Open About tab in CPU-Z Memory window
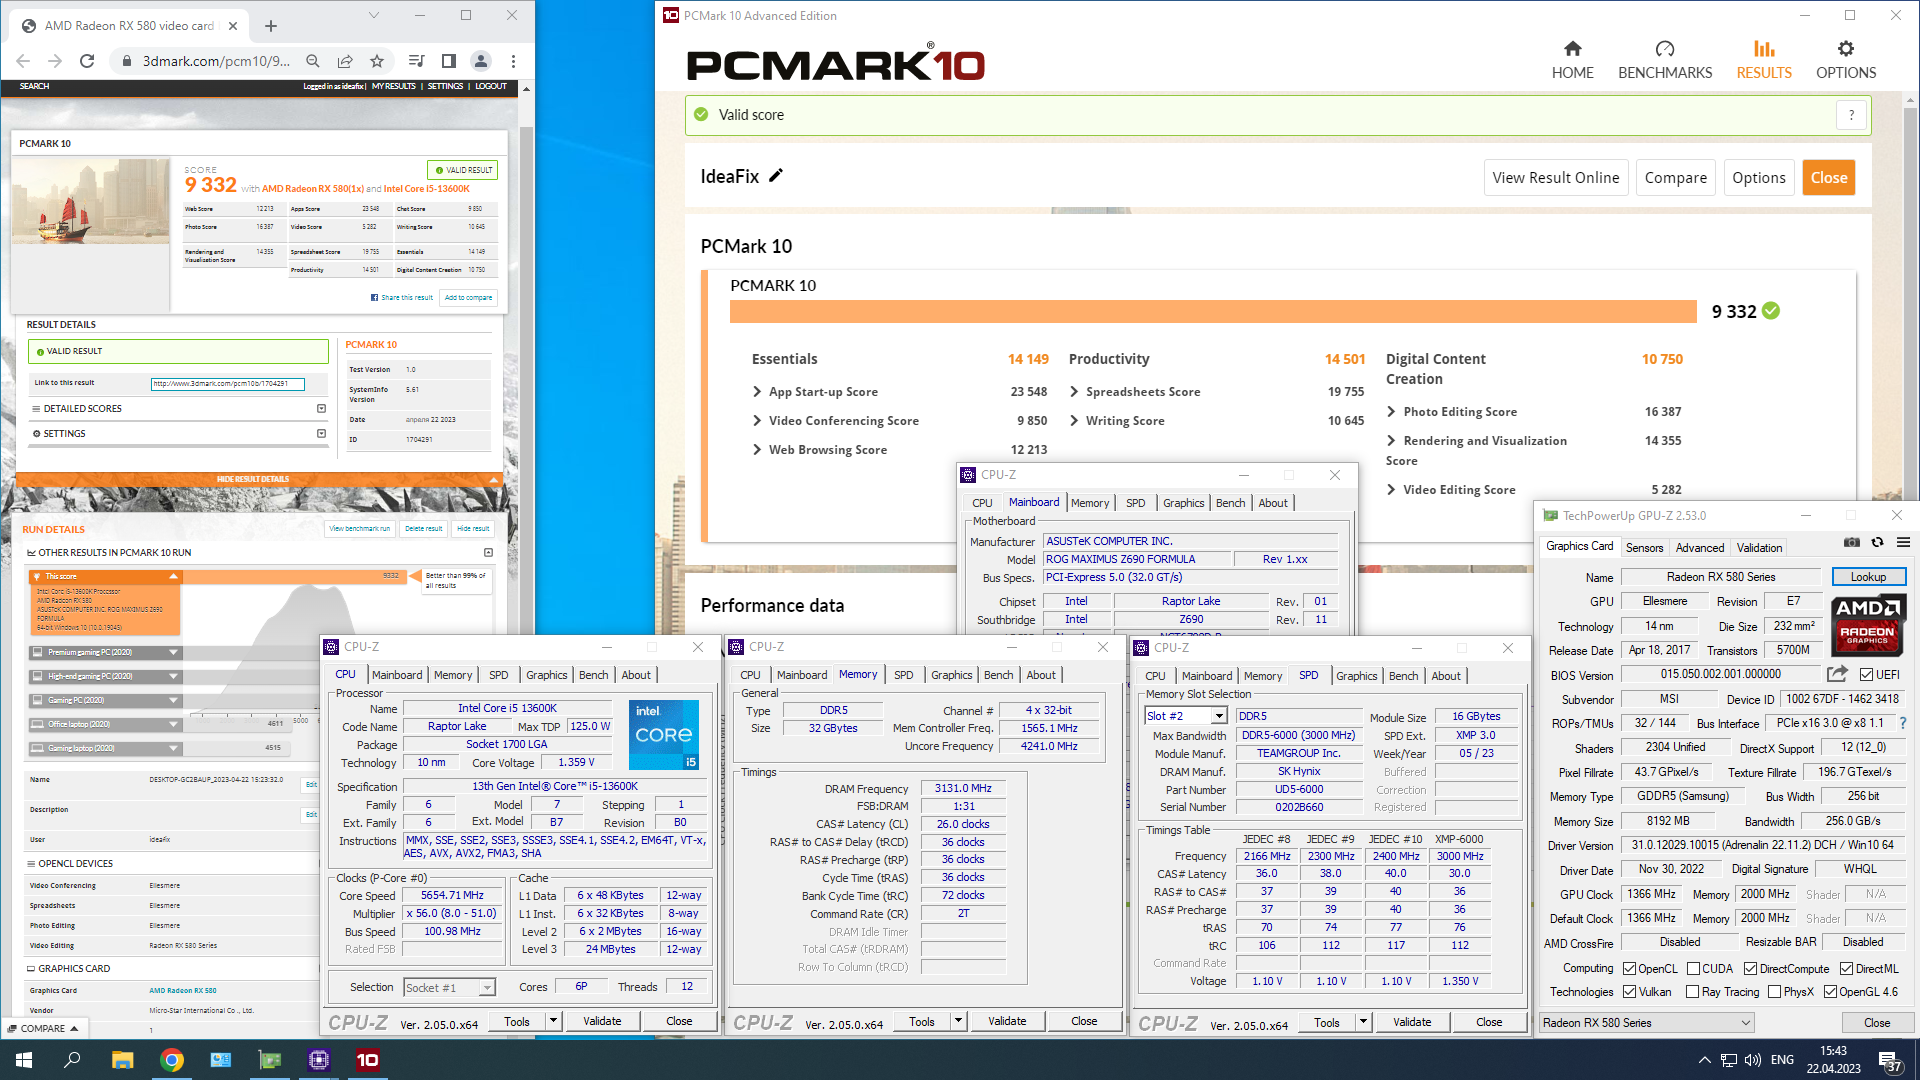Screen dimensions: 1920x1080 point(1040,675)
